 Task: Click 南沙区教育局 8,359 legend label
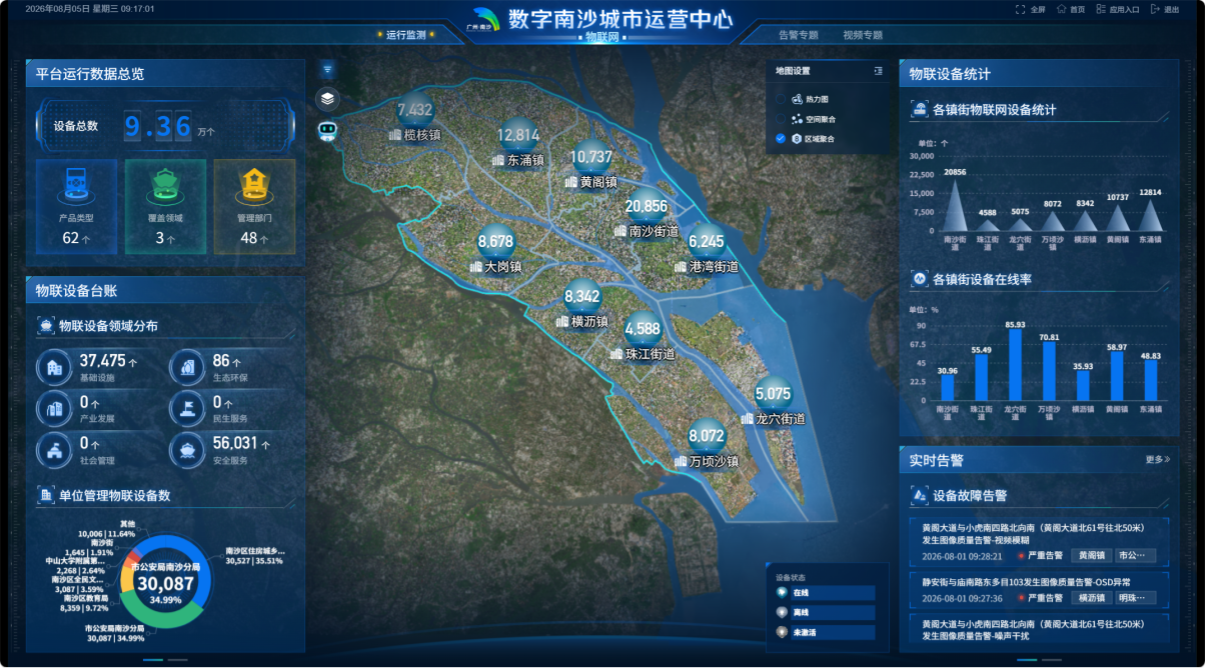84,603
